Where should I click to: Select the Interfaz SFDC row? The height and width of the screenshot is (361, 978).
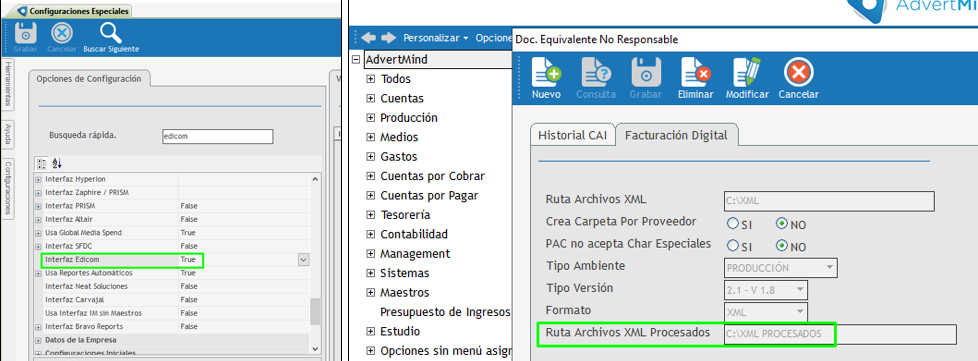click(x=172, y=246)
